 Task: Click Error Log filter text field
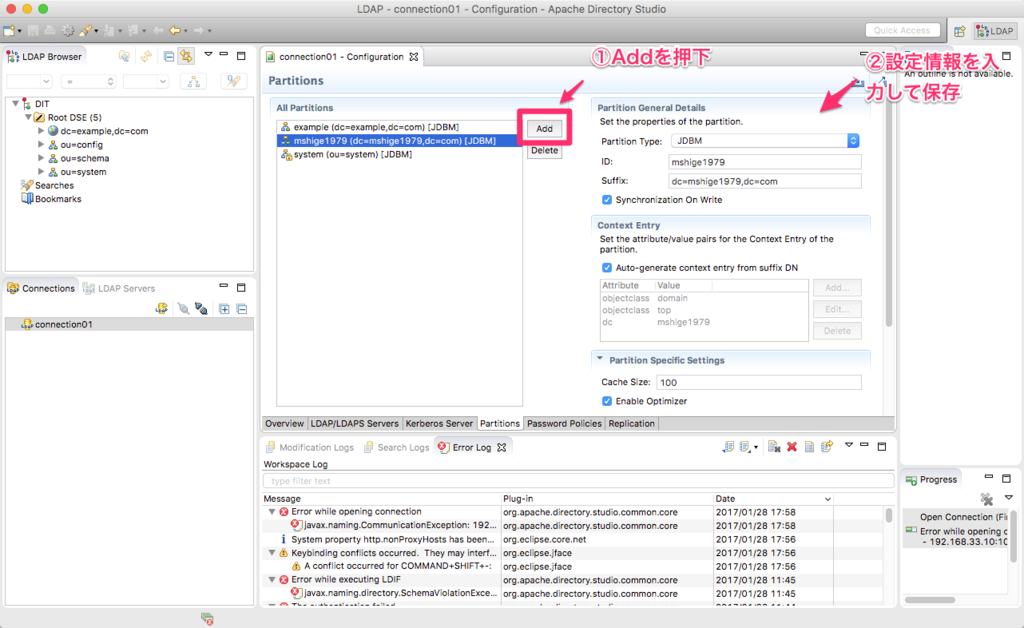(x=578, y=481)
